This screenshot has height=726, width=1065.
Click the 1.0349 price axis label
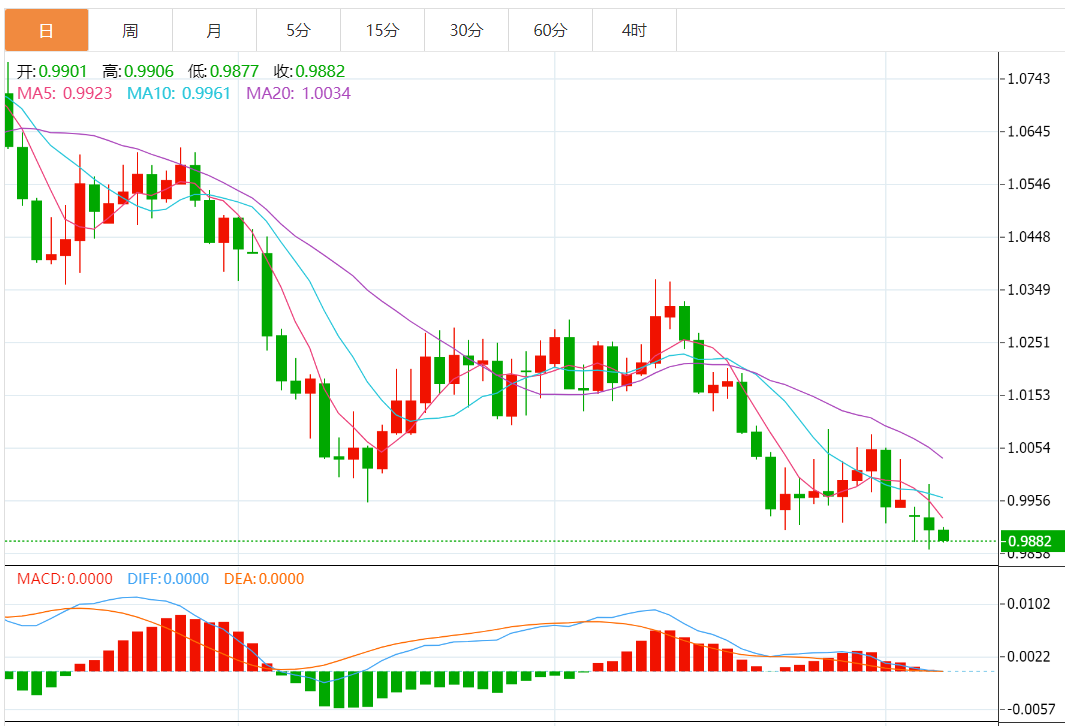(1028, 290)
